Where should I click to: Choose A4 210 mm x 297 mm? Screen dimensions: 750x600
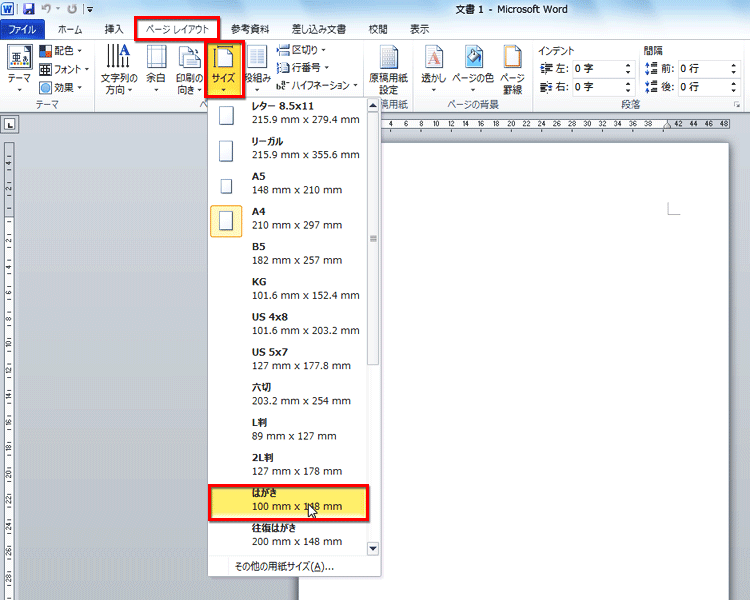pyautogui.click(x=288, y=219)
